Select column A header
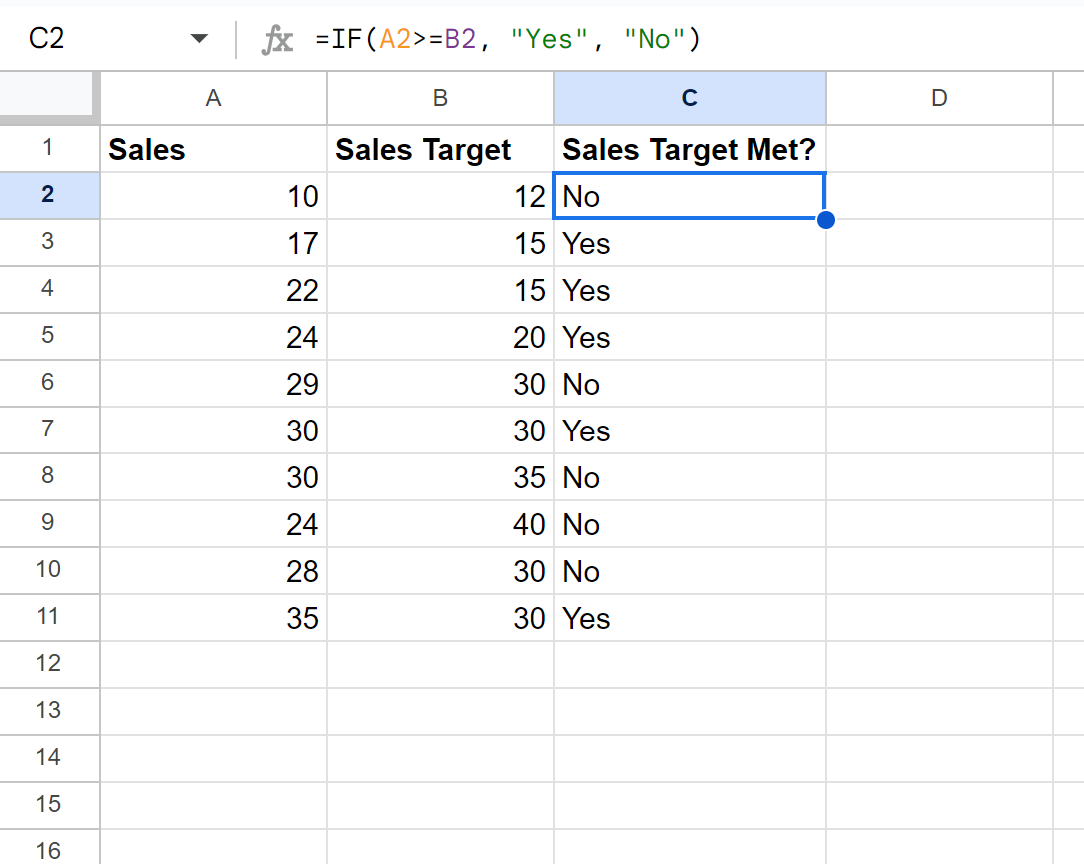The width and height of the screenshot is (1084, 864). tap(214, 98)
